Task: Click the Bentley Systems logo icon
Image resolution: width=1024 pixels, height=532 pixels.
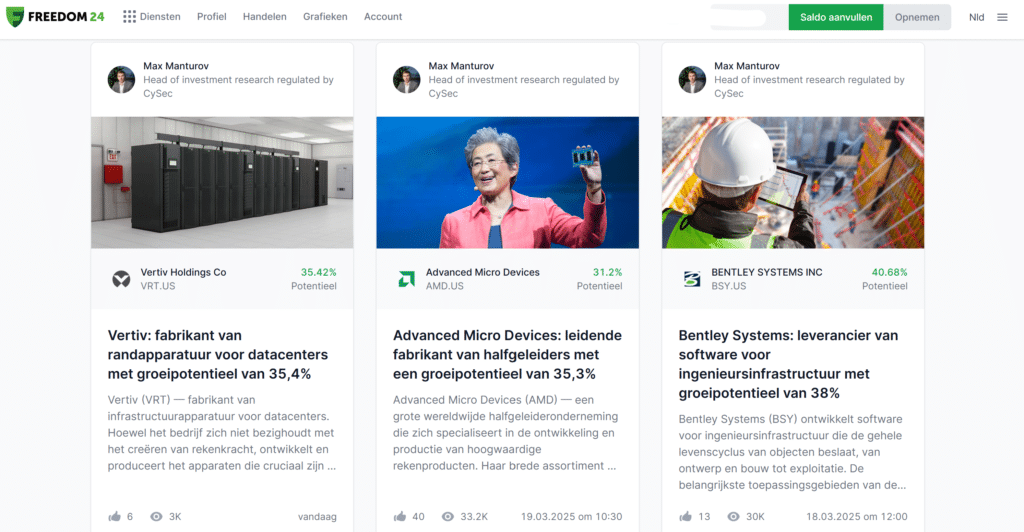Action: [692, 279]
